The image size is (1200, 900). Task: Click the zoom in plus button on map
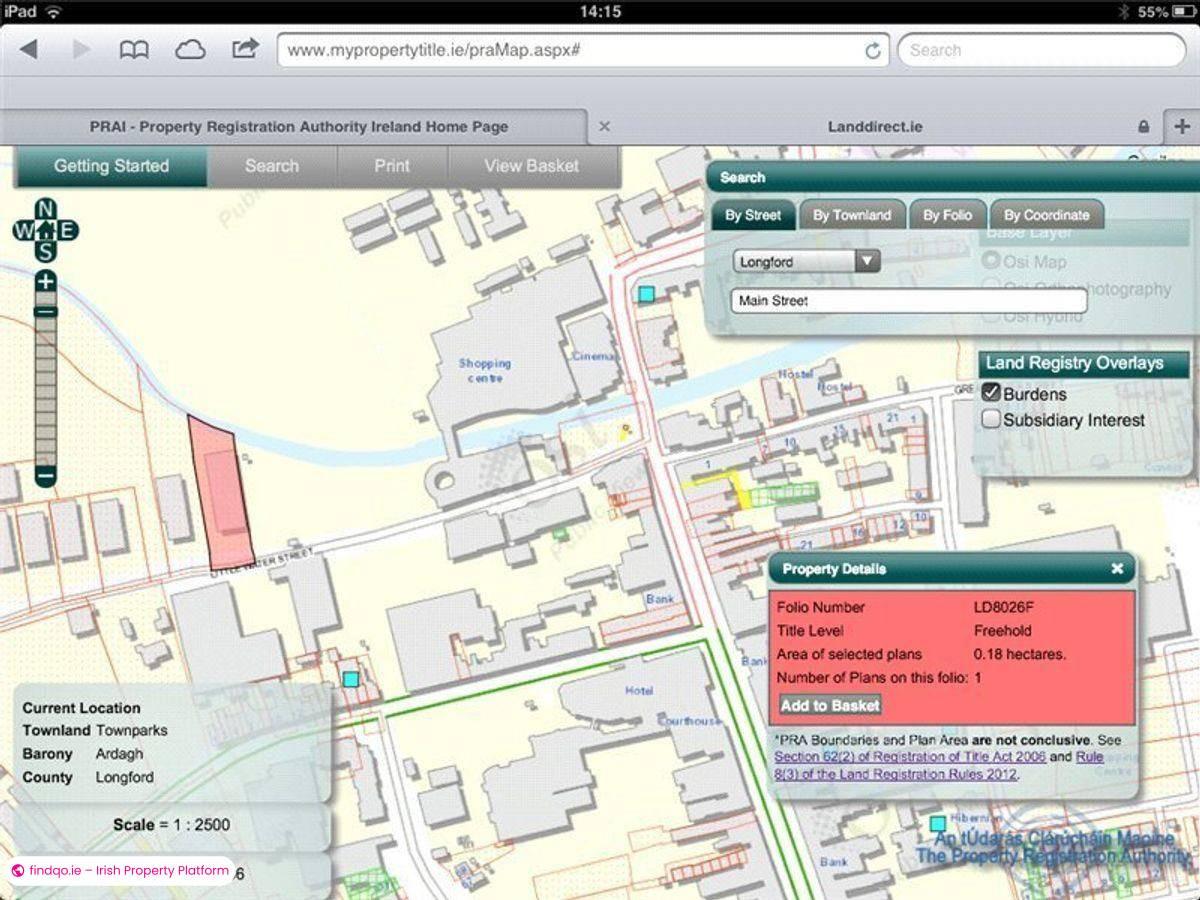[x=45, y=282]
